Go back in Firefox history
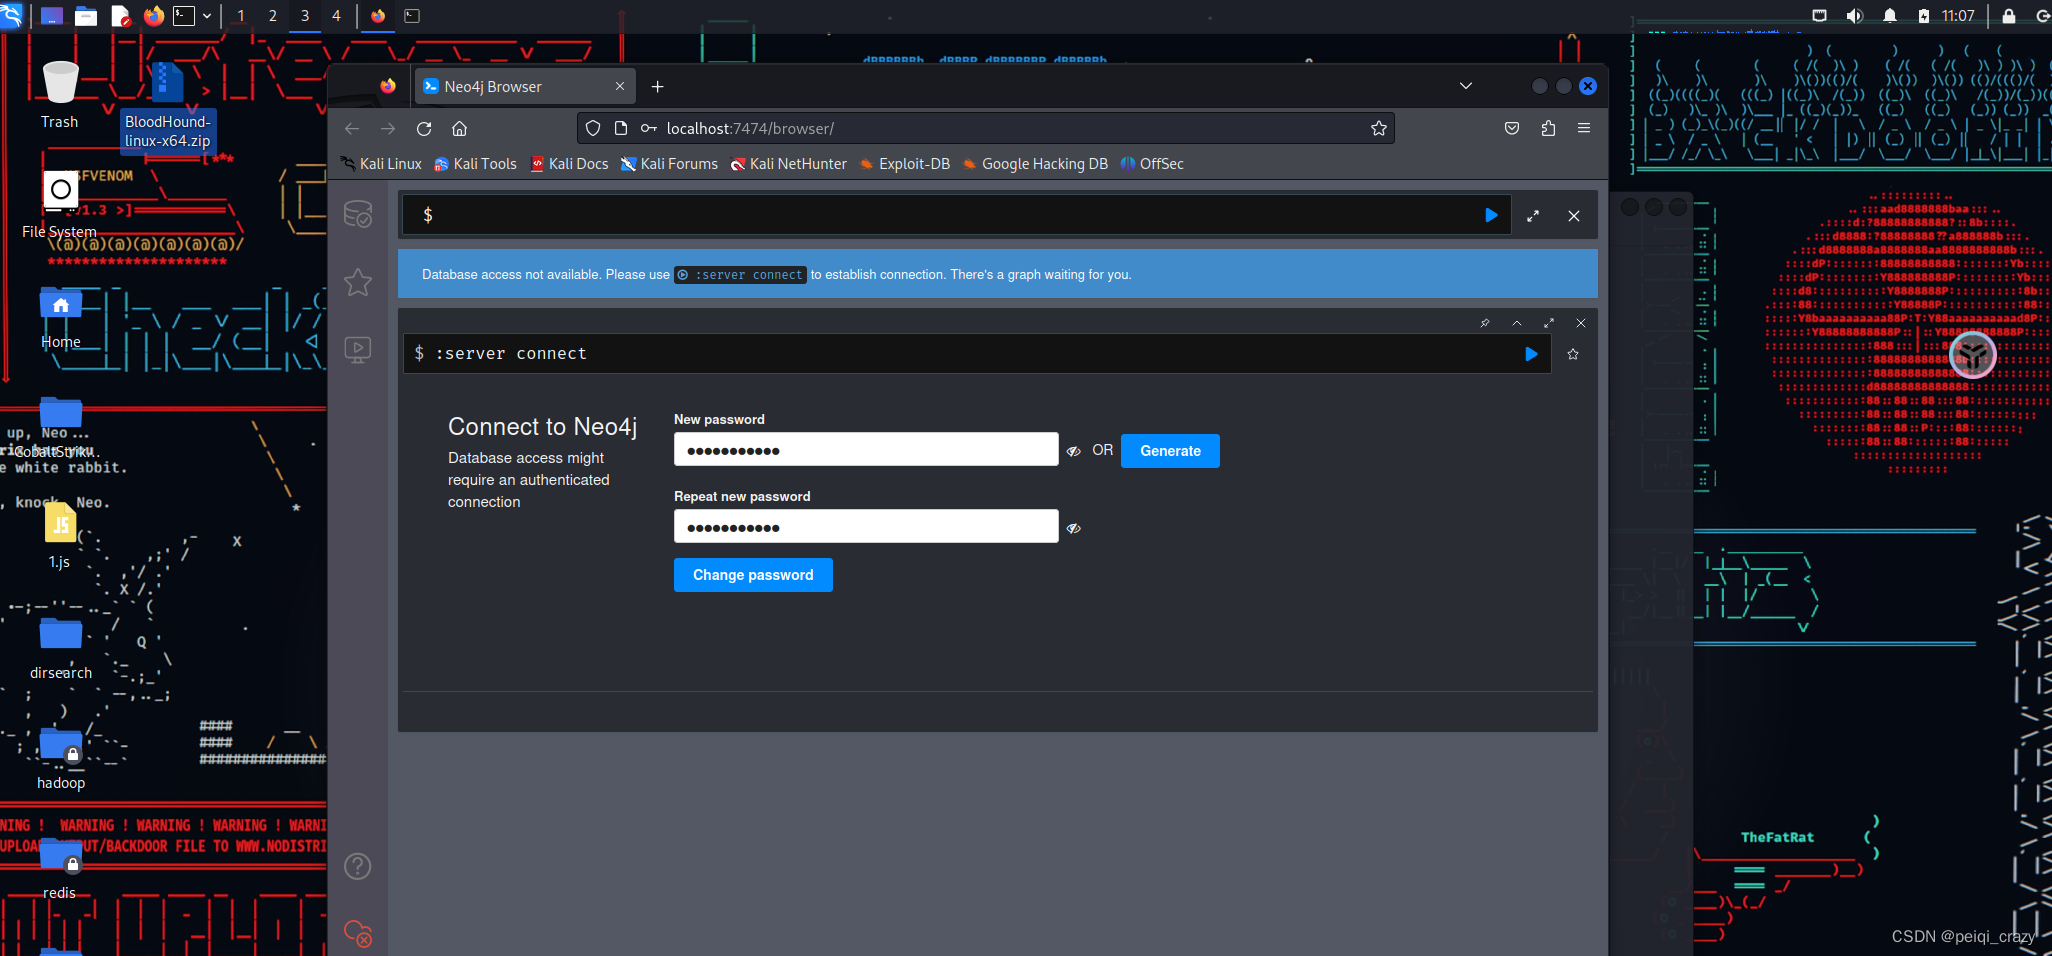 click(x=352, y=128)
